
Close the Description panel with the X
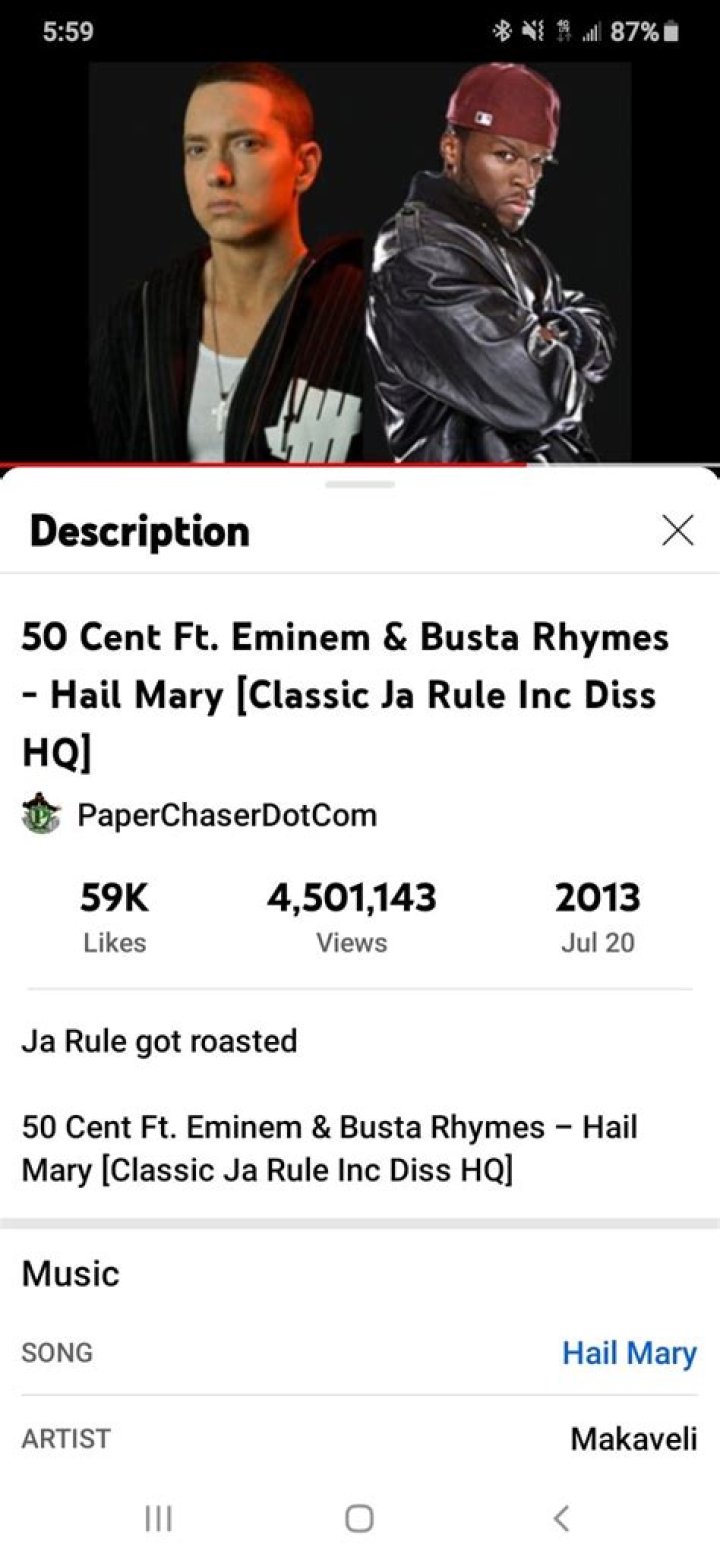[x=678, y=531]
